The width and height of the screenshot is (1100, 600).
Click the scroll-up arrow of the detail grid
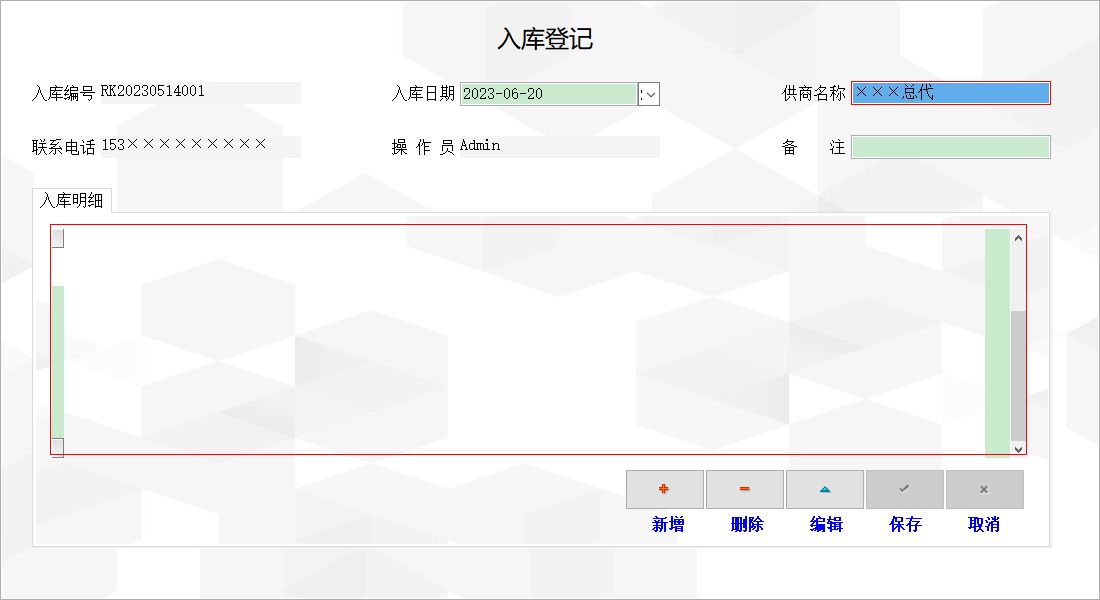pos(1018,238)
